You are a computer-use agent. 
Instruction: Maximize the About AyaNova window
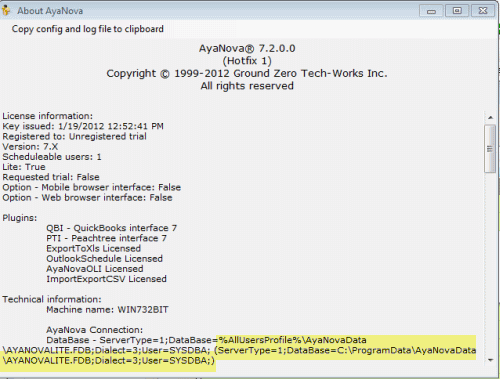tap(457, 11)
